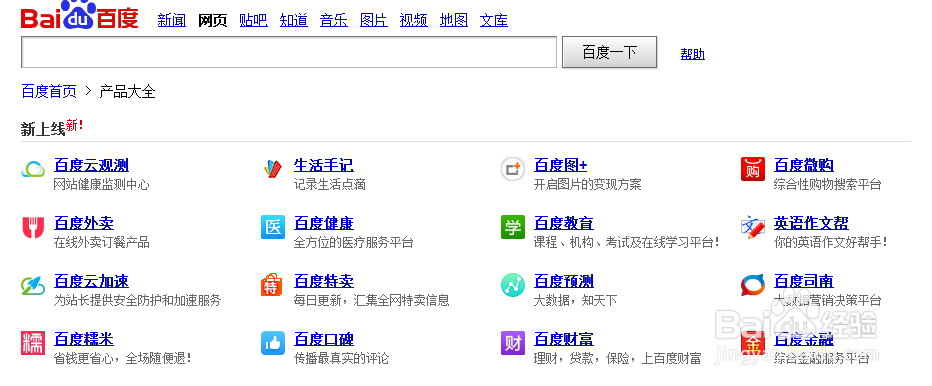Image resolution: width=932 pixels, height=386 pixels.
Task: Click the 百度云观测 cloud icon
Action: [33, 170]
